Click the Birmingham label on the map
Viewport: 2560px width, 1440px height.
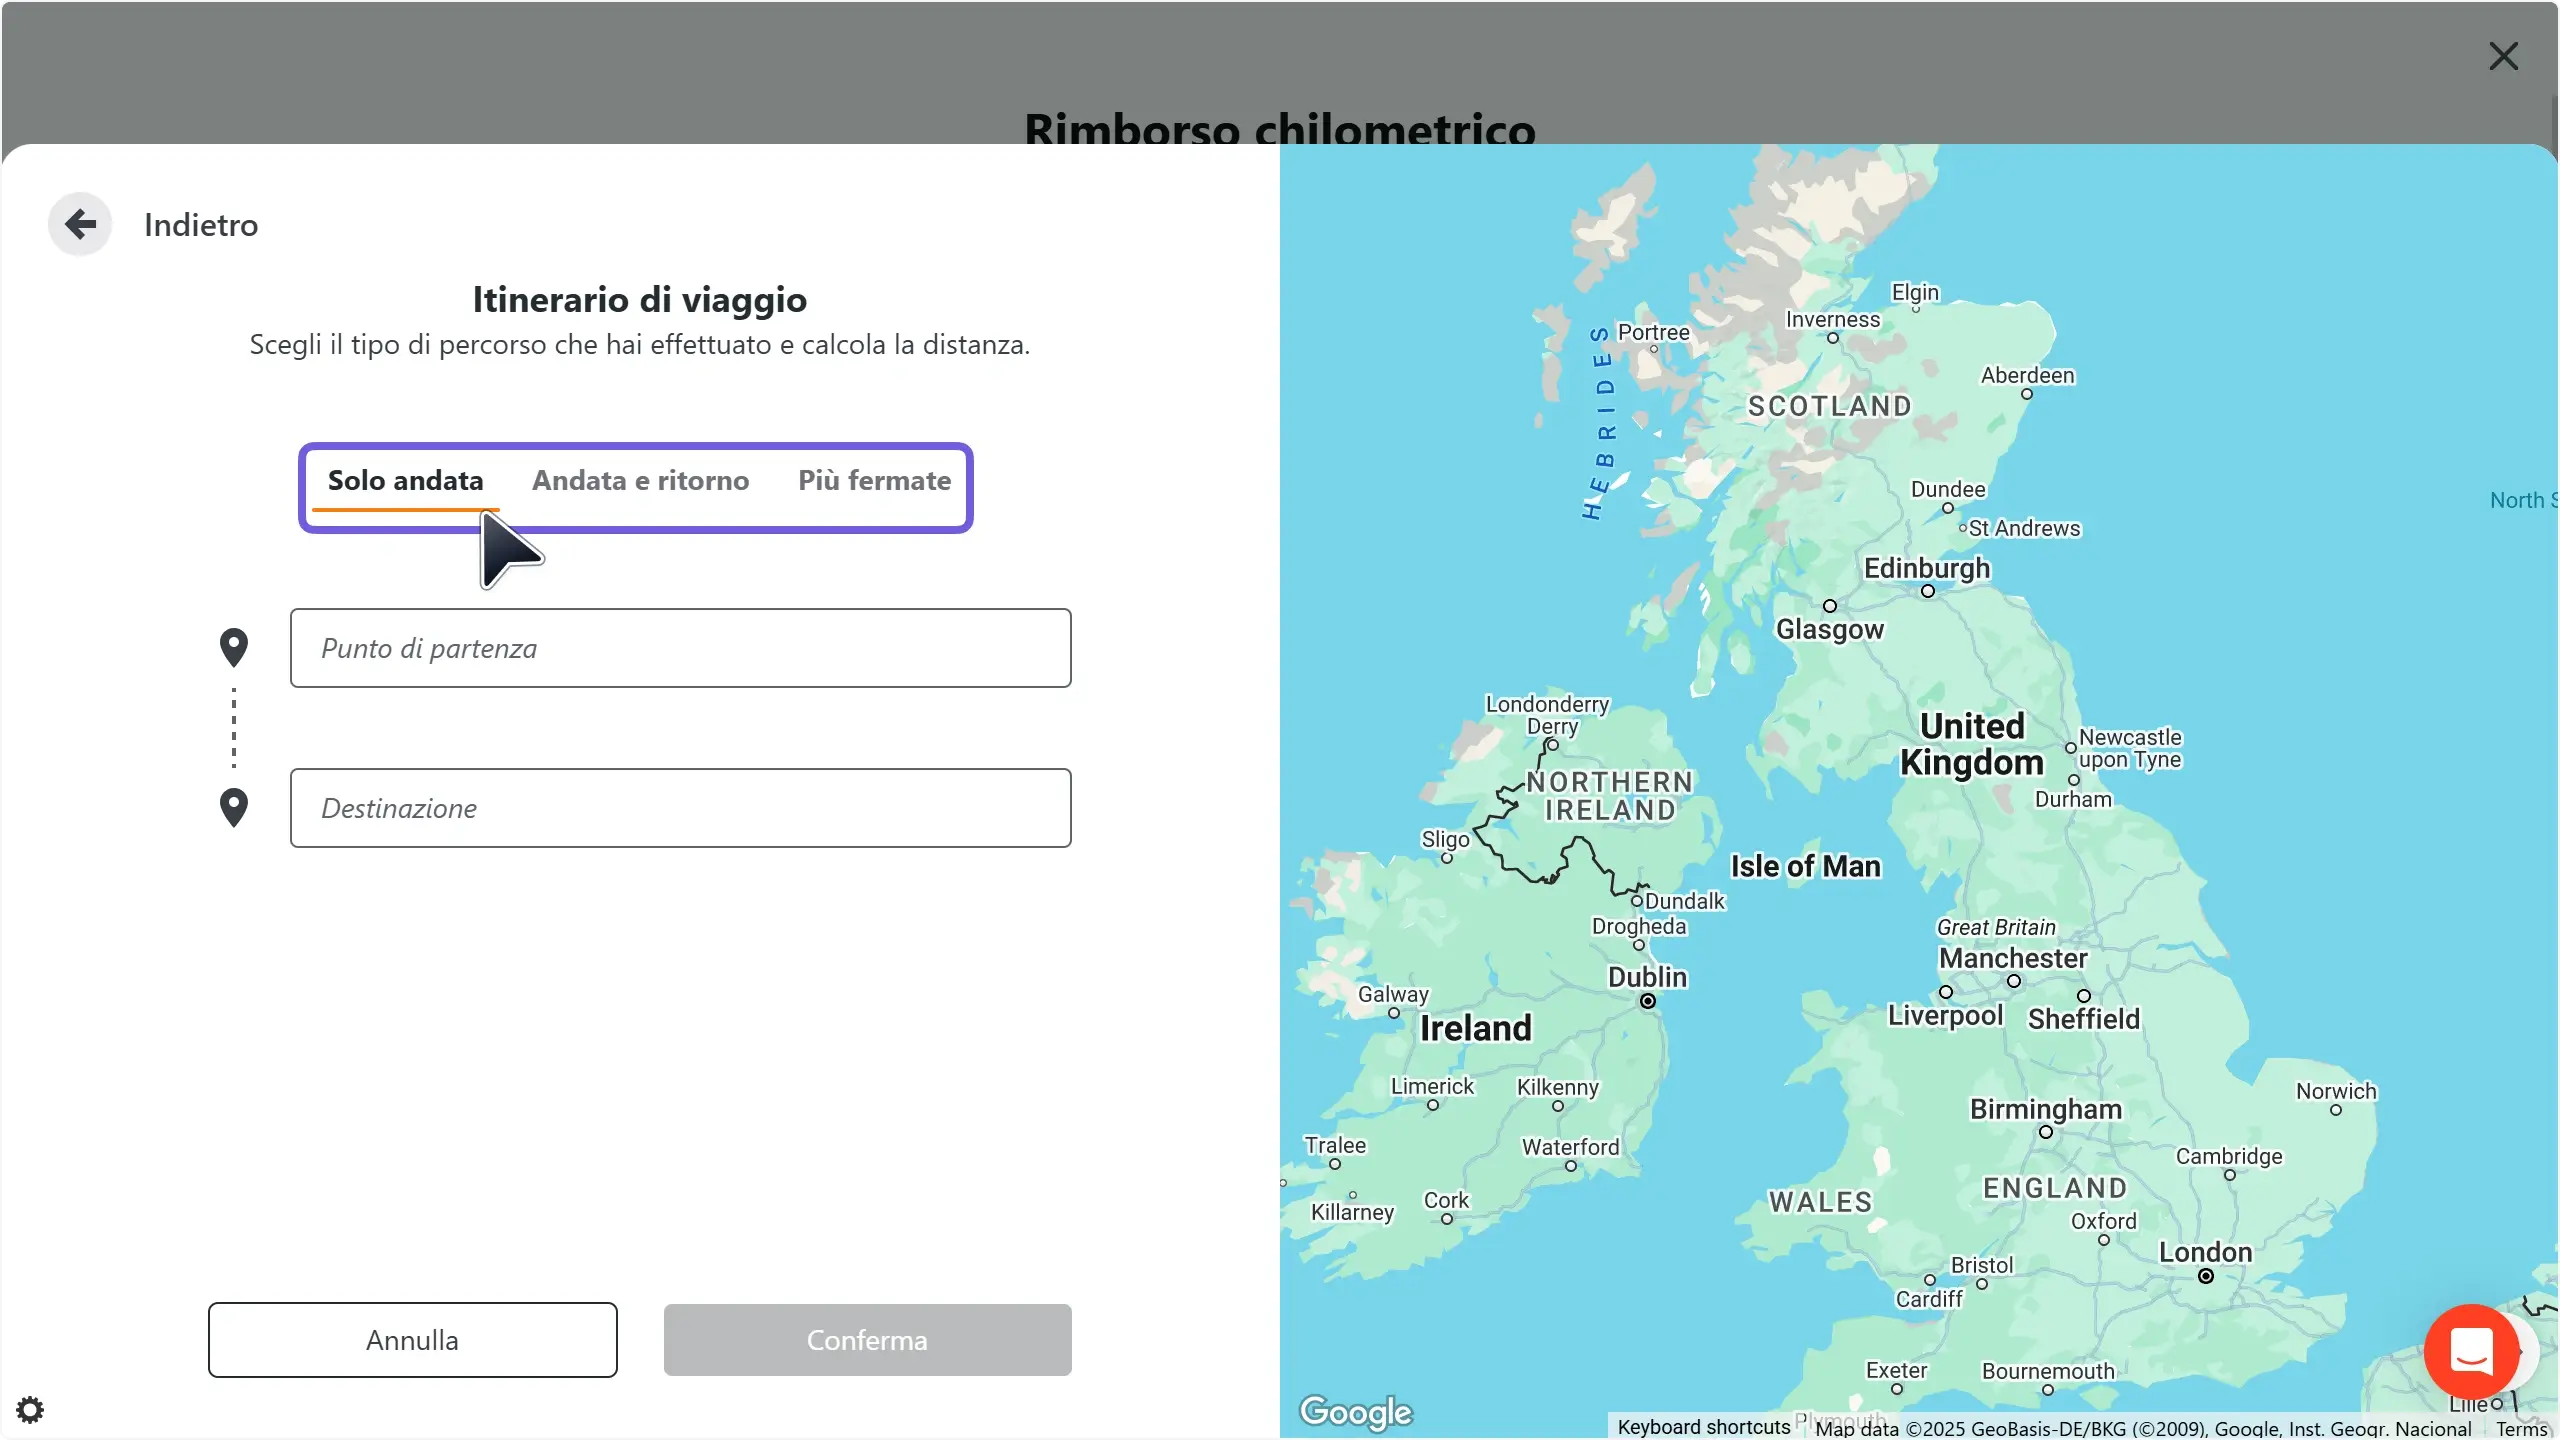click(x=2046, y=1109)
